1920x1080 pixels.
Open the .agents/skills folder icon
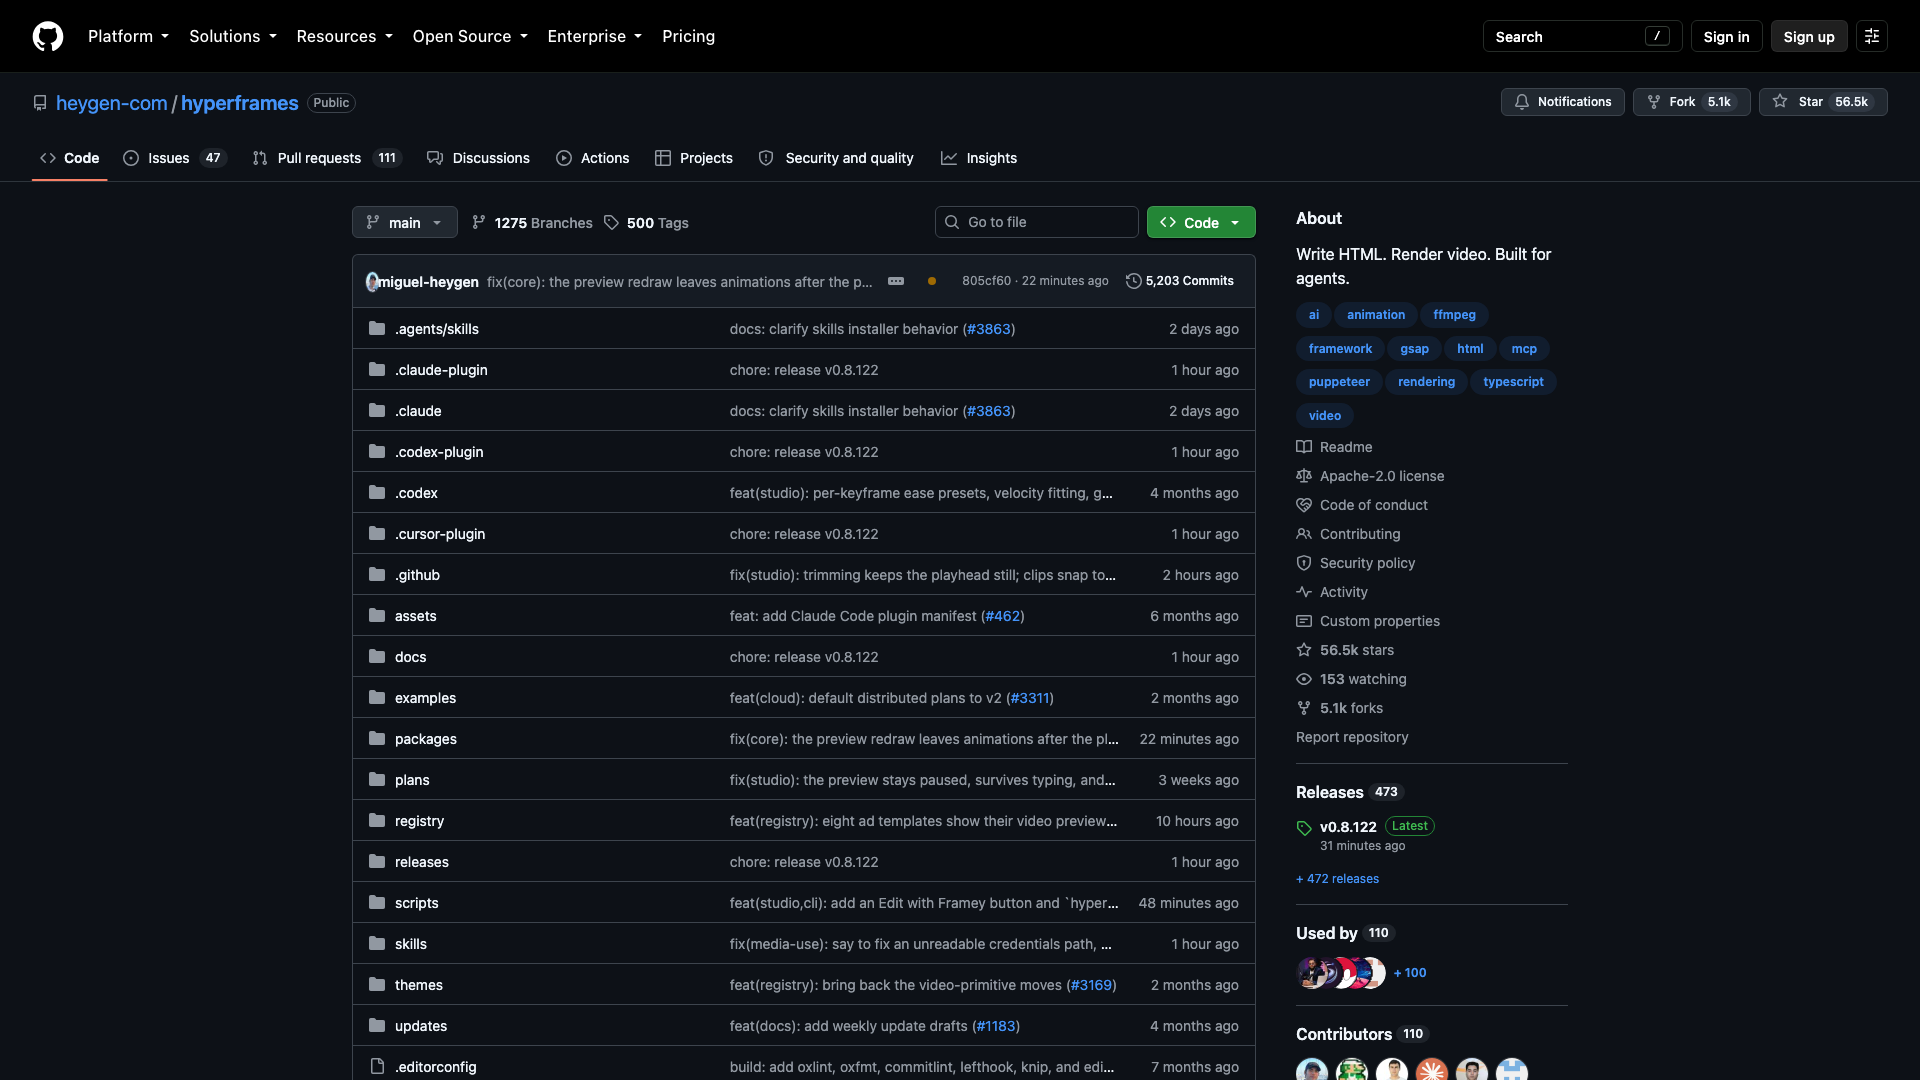[x=377, y=328]
